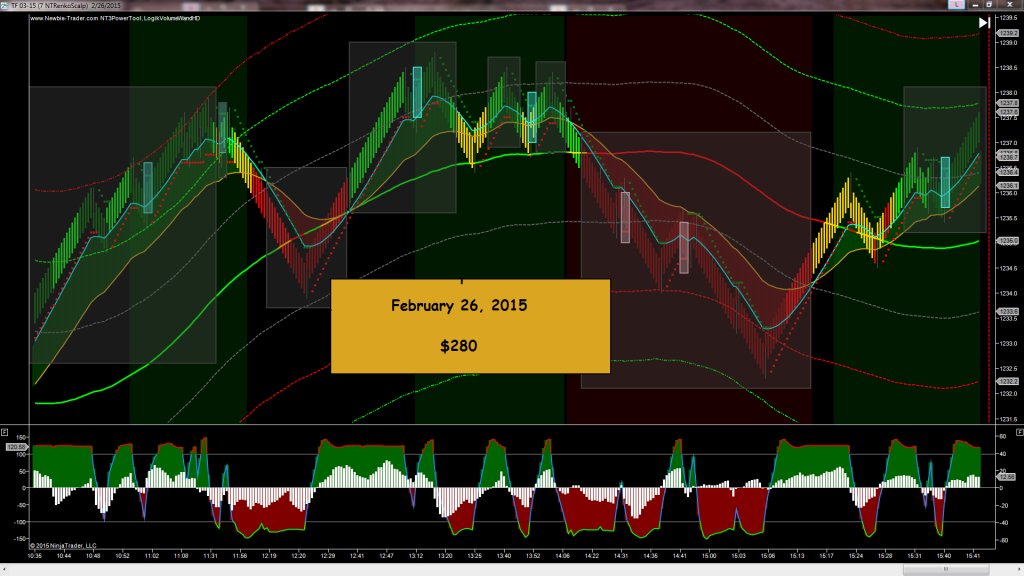Minimize the chart window
The image size is (1024, 576).
[975, 5]
